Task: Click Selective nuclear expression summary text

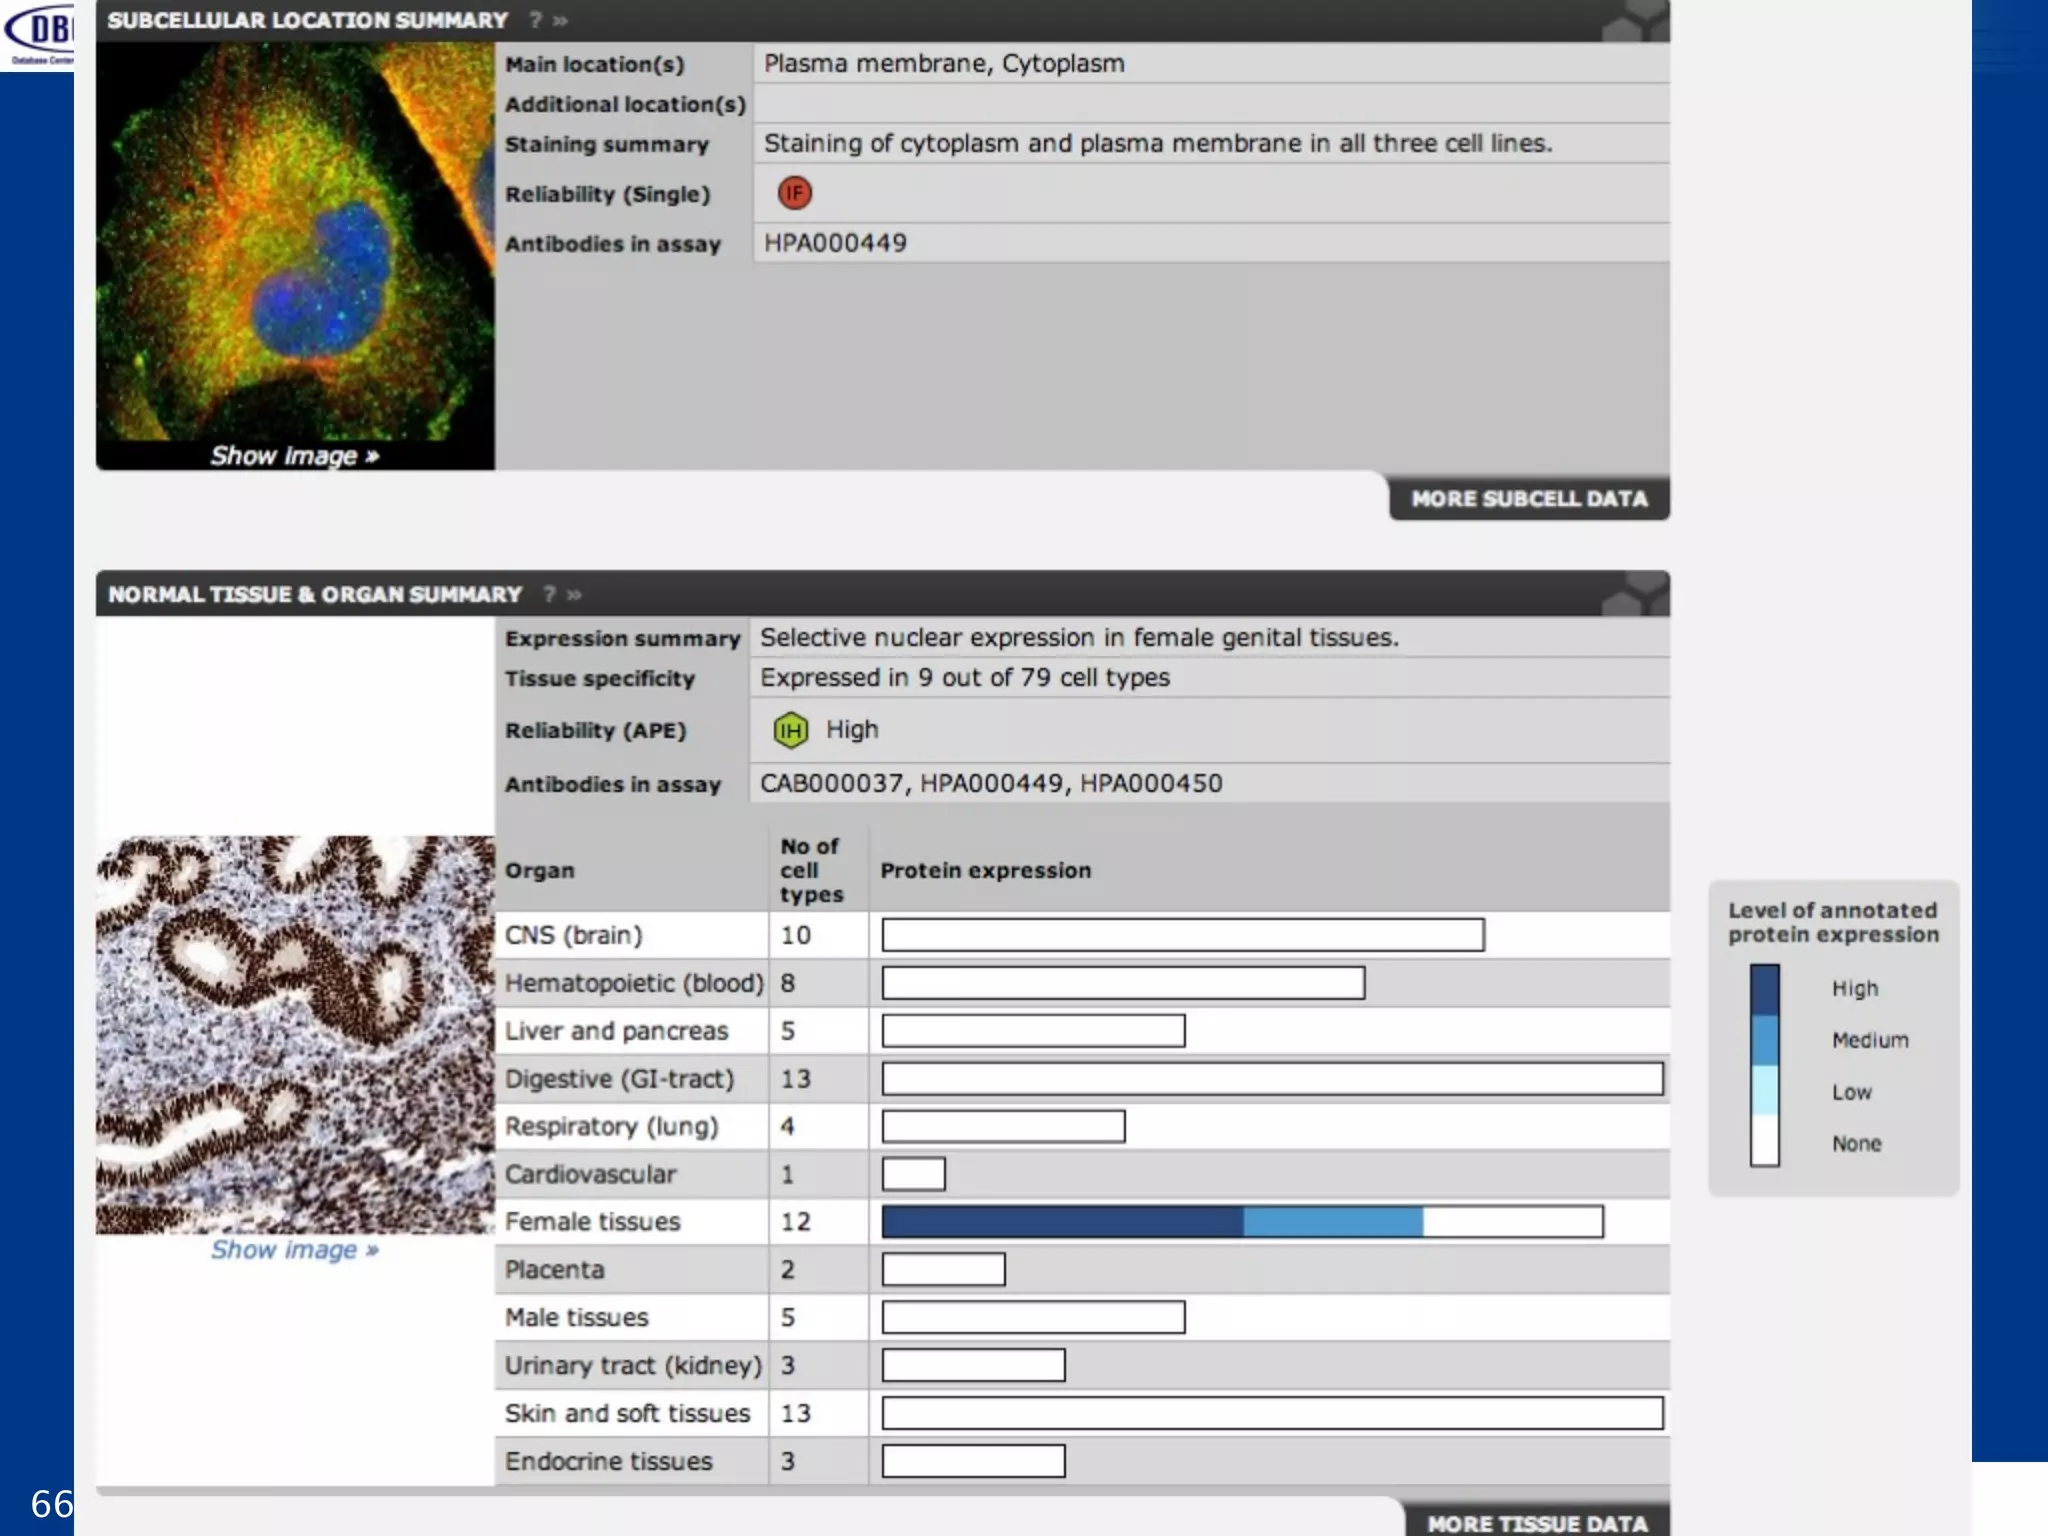Action: tap(1079, 637)
